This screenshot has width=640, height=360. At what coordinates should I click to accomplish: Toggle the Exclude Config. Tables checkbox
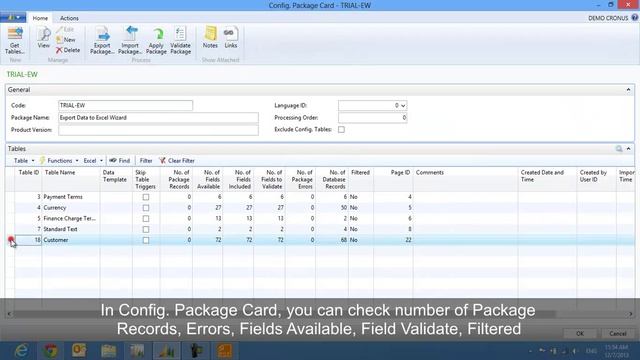coord(341,129)
